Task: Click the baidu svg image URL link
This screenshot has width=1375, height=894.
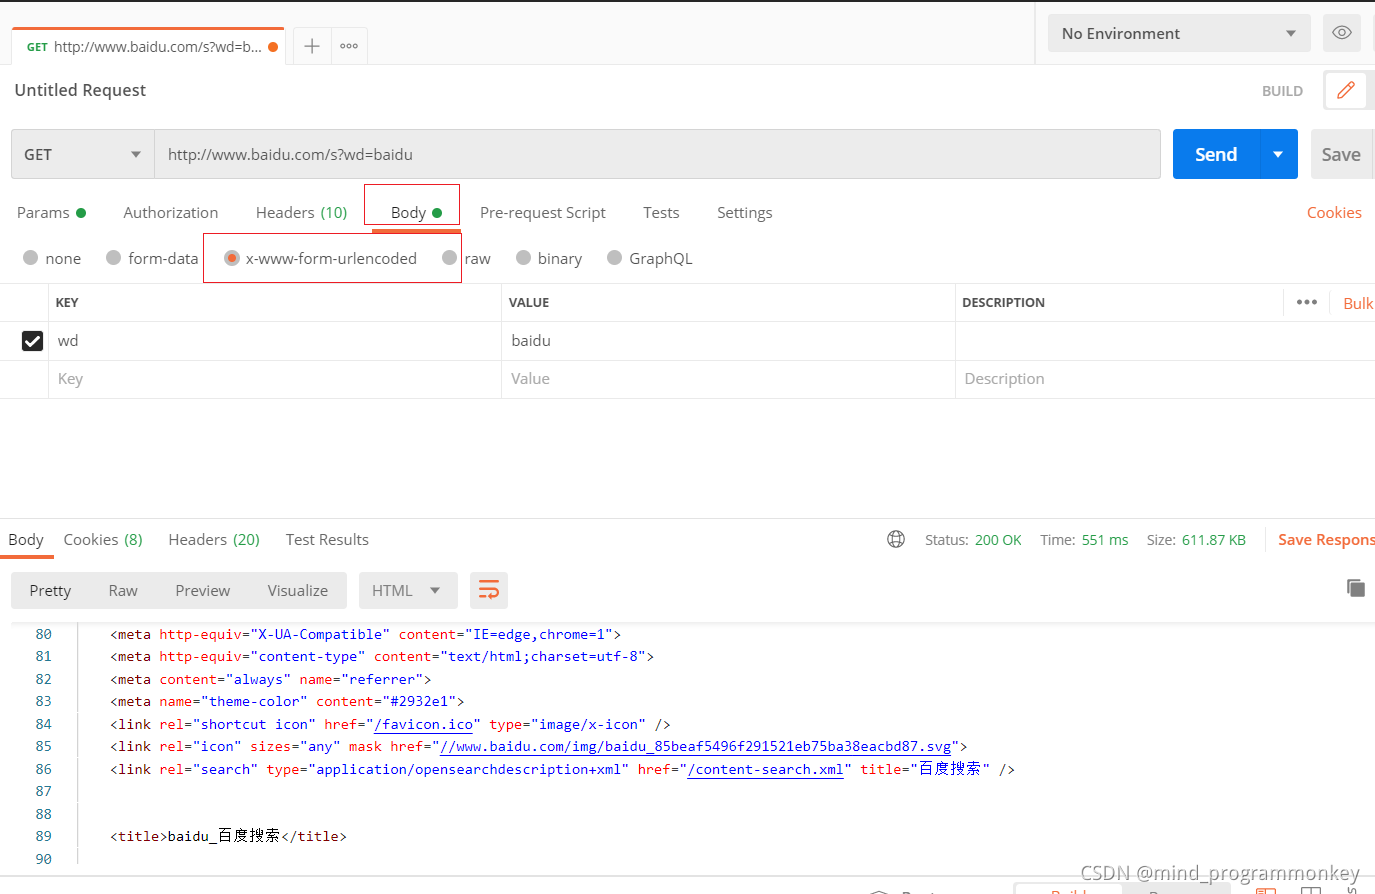Action: click(695, 746)
